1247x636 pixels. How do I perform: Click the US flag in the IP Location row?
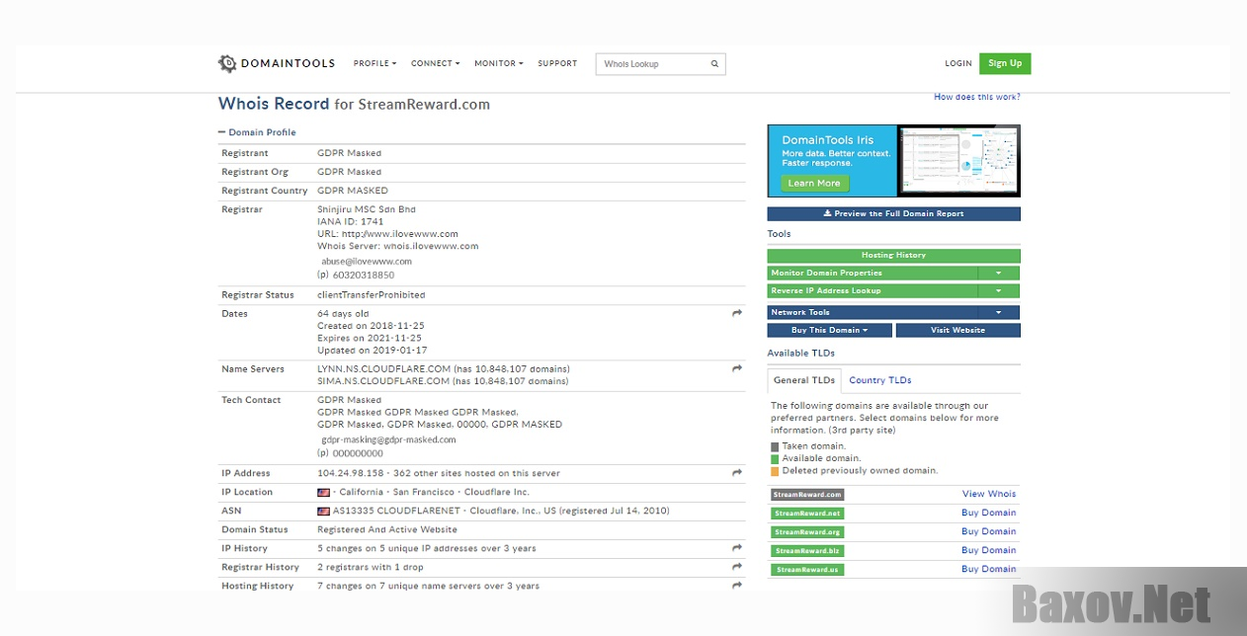pos(324,492)
